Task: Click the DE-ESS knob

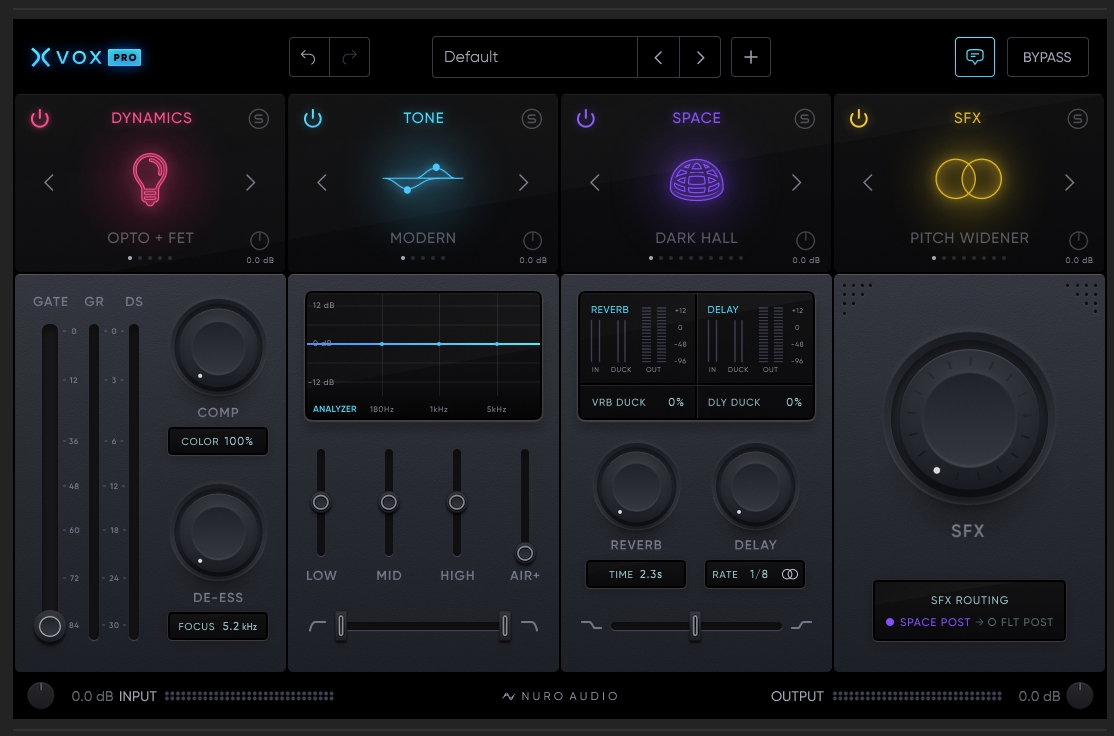Action: pyautogui.click(x=218, y=531)
